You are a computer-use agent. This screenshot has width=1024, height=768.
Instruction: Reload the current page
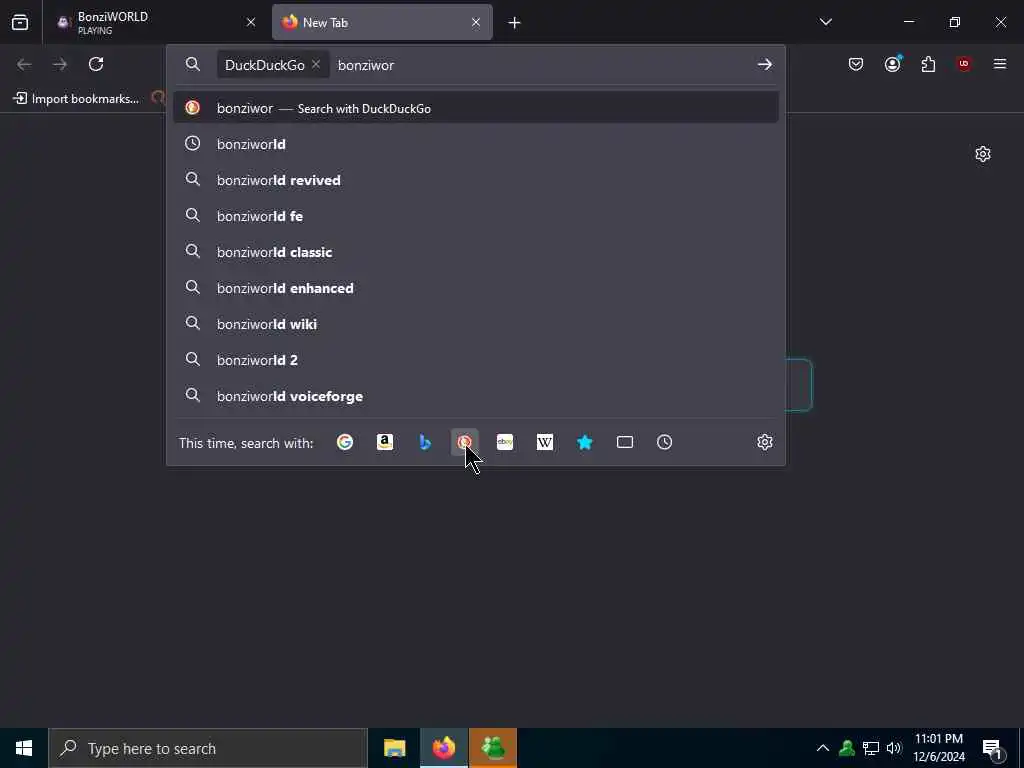pyautogui.click(x=96, y=64)
